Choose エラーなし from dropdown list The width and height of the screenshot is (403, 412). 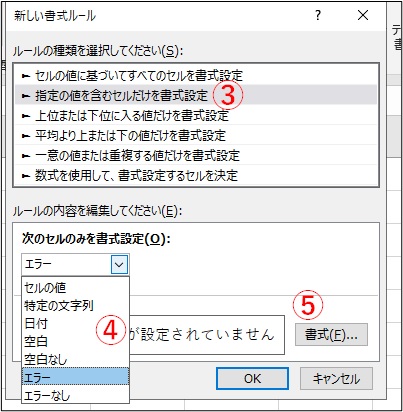pos(75,395)
